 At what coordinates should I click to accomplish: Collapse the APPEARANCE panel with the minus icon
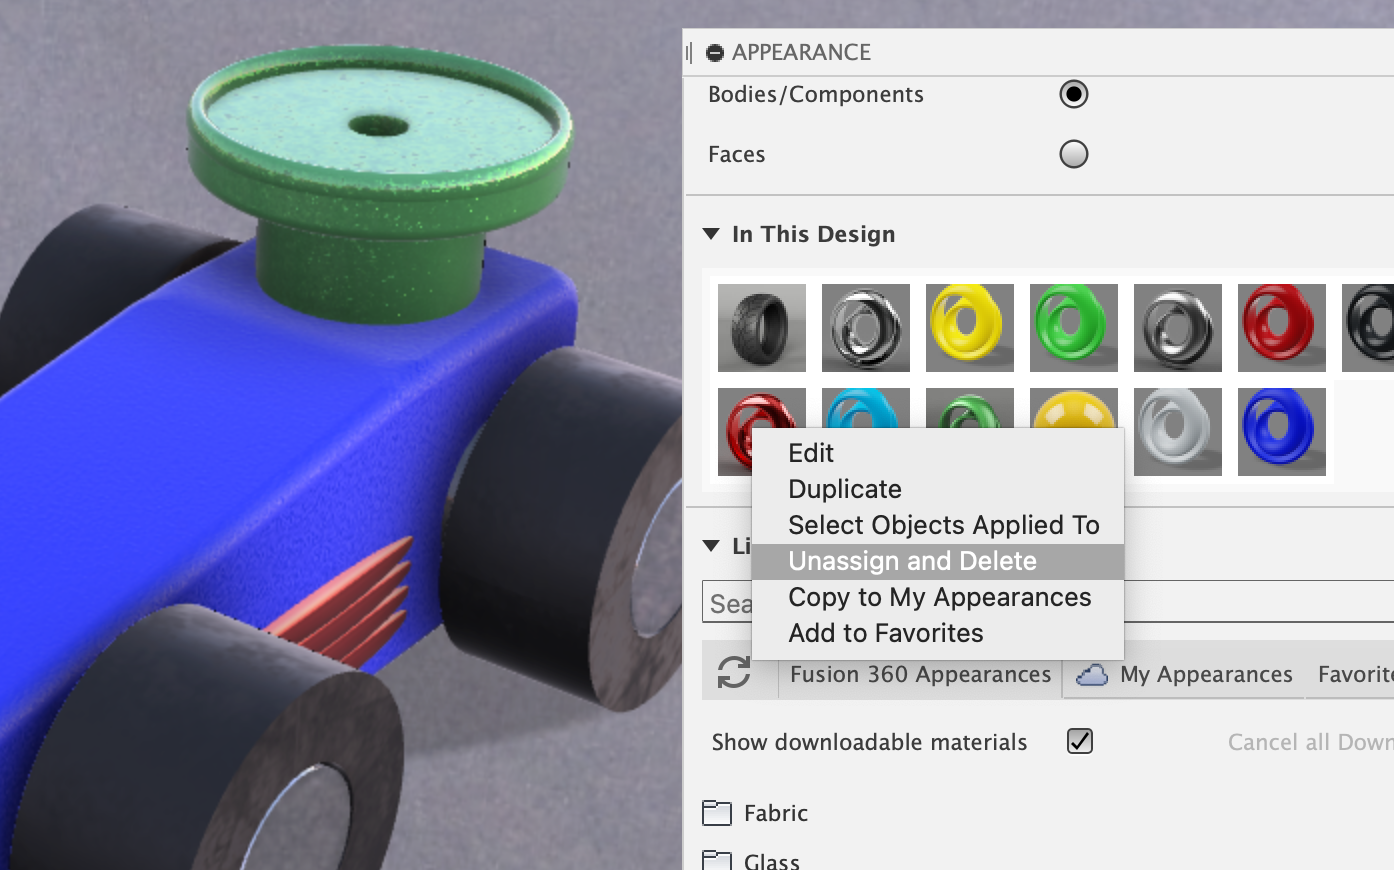[714, 53]
